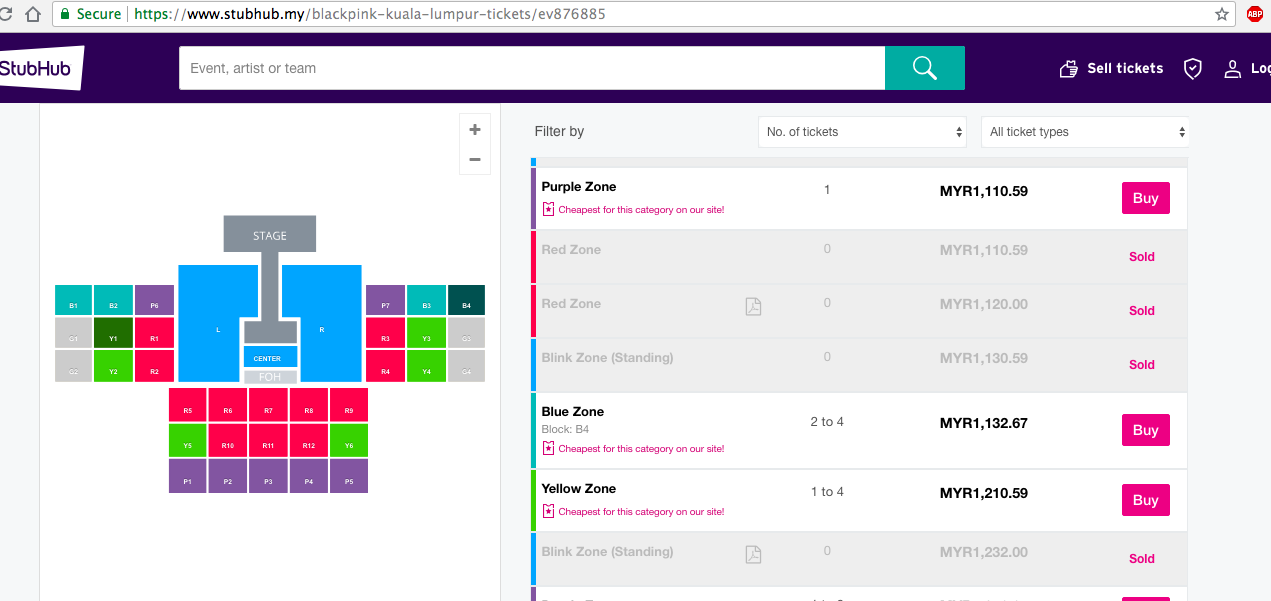Viewport: 1271px width, 601px height.
Task: Bookmark page with star icon
Action: (1222, 15)
